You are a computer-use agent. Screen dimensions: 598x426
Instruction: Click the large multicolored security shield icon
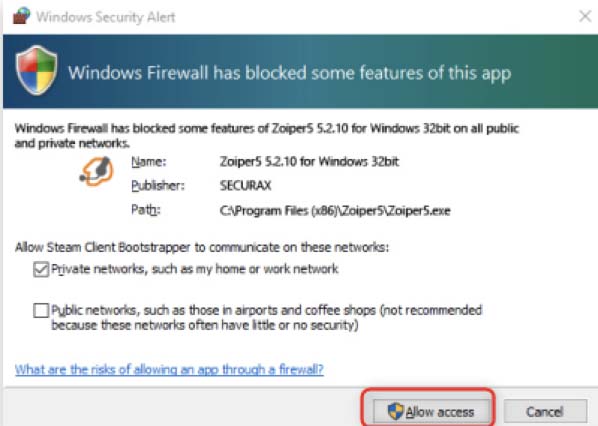(37, 70)
